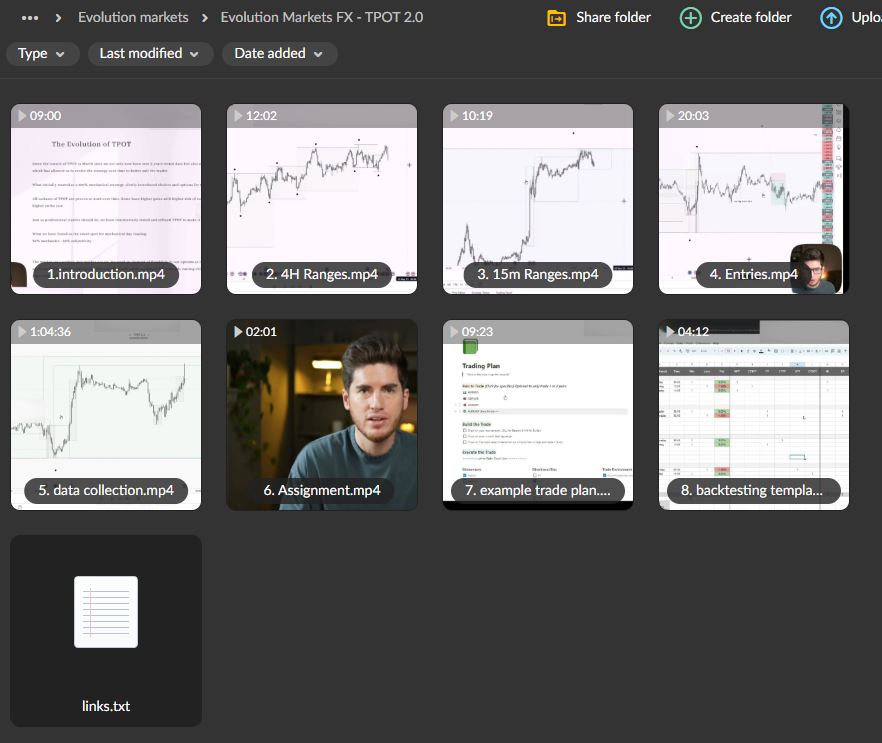Expand the Type filter dropdown
This screenshot has width=882, height=743.
[x=42, y=54]
